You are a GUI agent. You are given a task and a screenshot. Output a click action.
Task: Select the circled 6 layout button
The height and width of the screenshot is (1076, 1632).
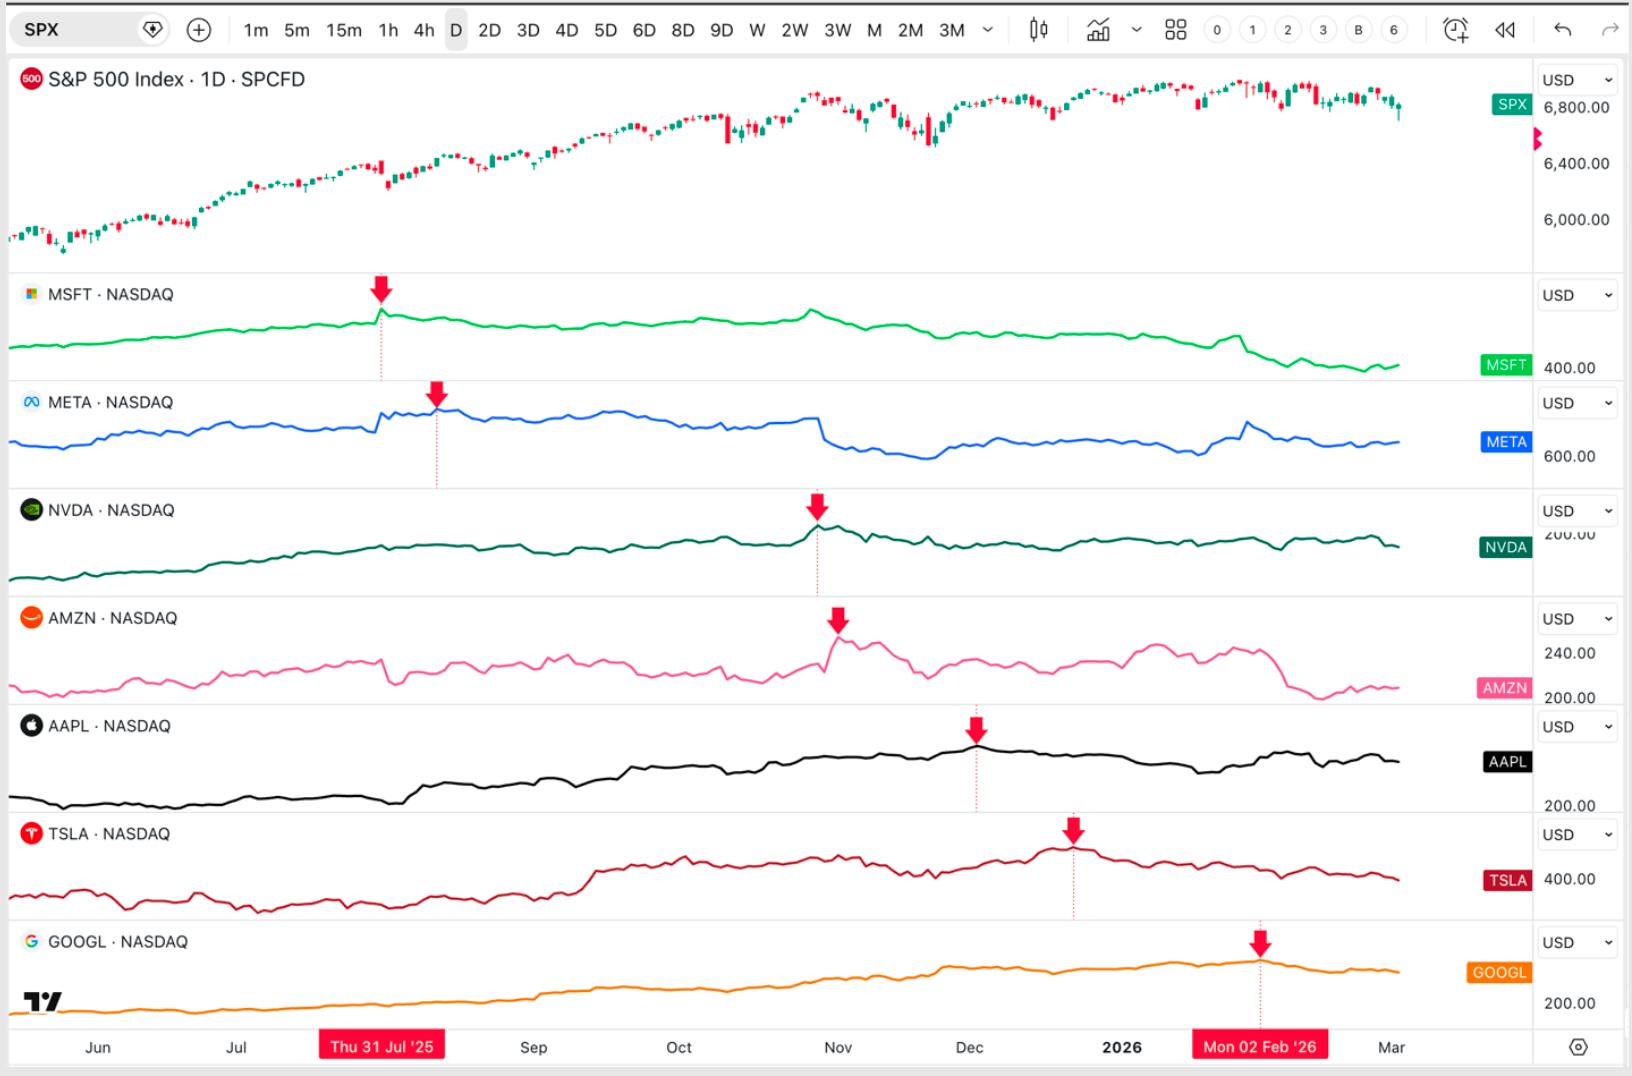[x=1394, y=30]
